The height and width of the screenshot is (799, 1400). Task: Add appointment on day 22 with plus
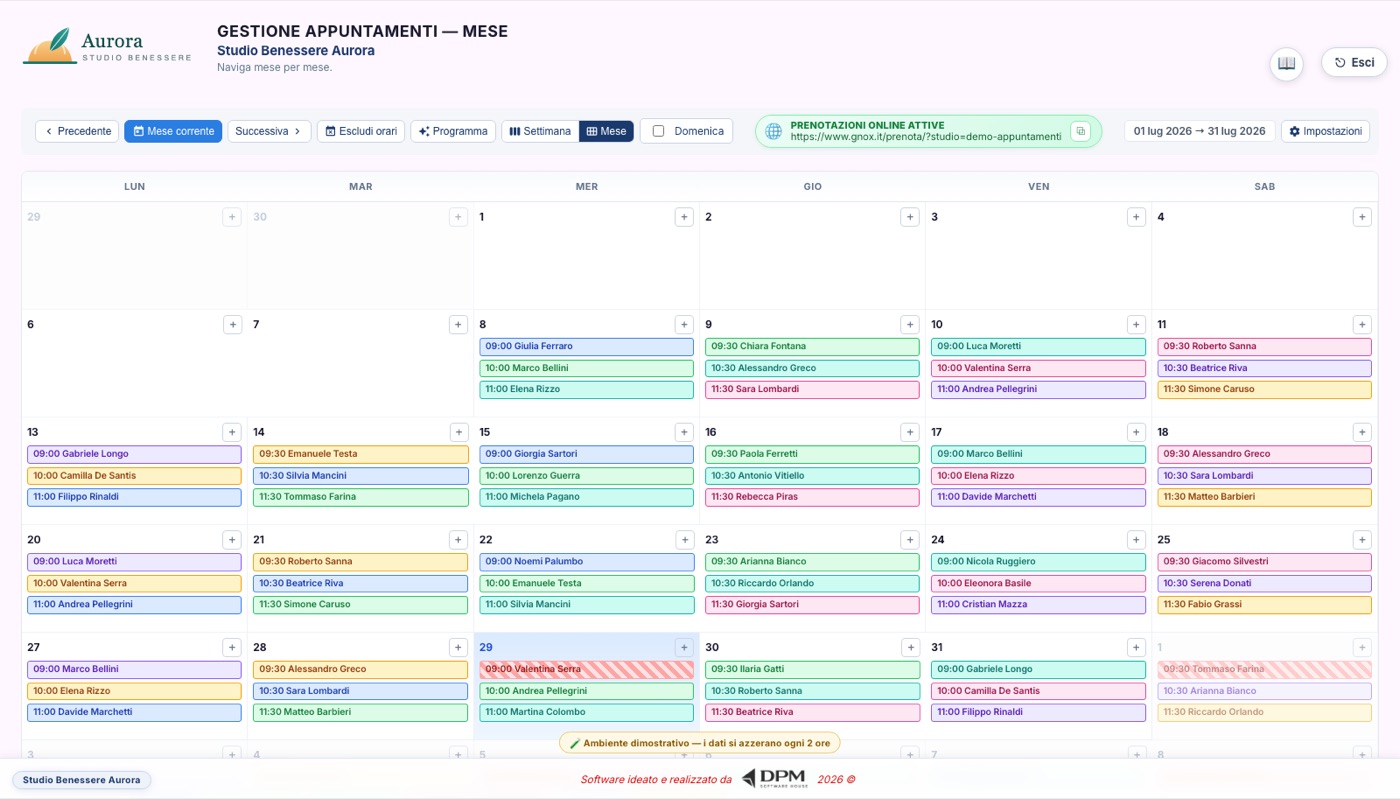tap(684, 540)
